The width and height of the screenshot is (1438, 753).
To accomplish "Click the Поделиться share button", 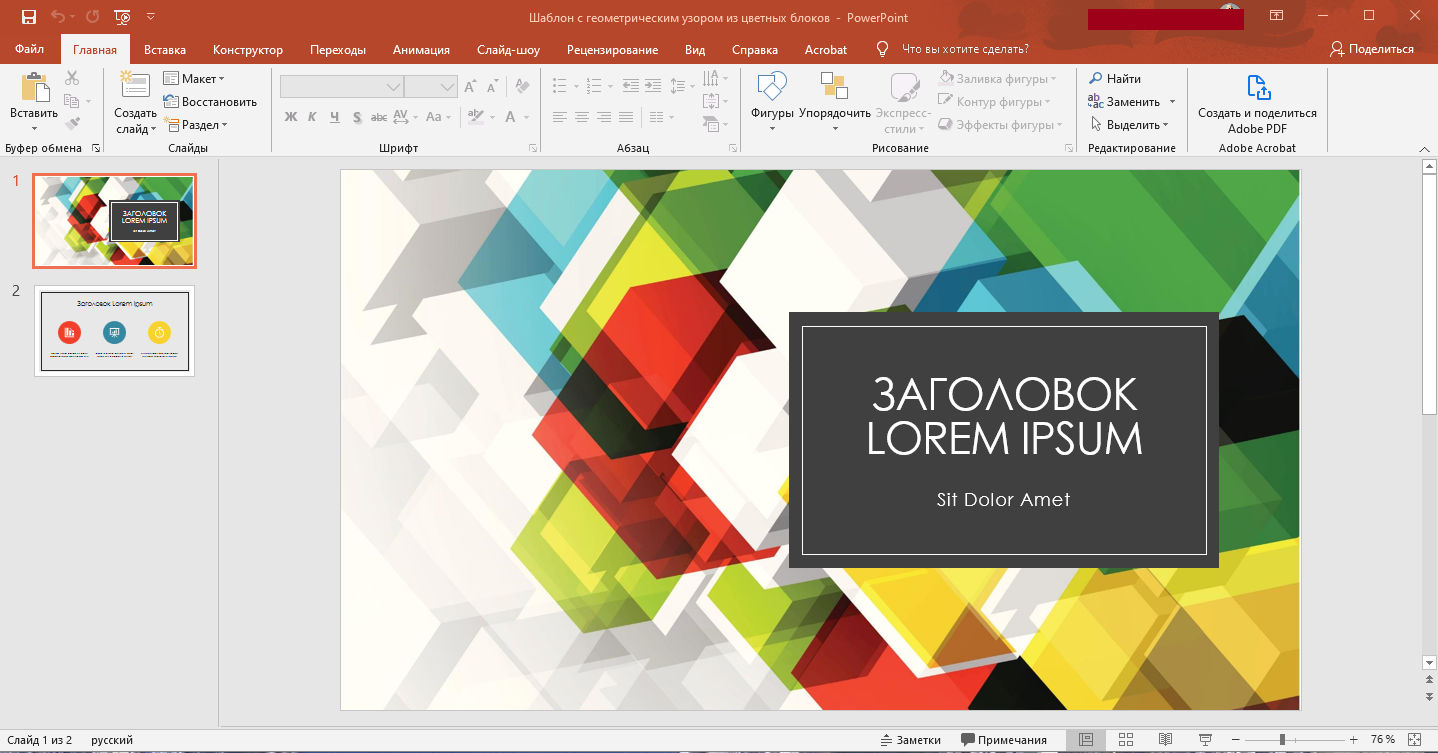I will (1372, 49).
